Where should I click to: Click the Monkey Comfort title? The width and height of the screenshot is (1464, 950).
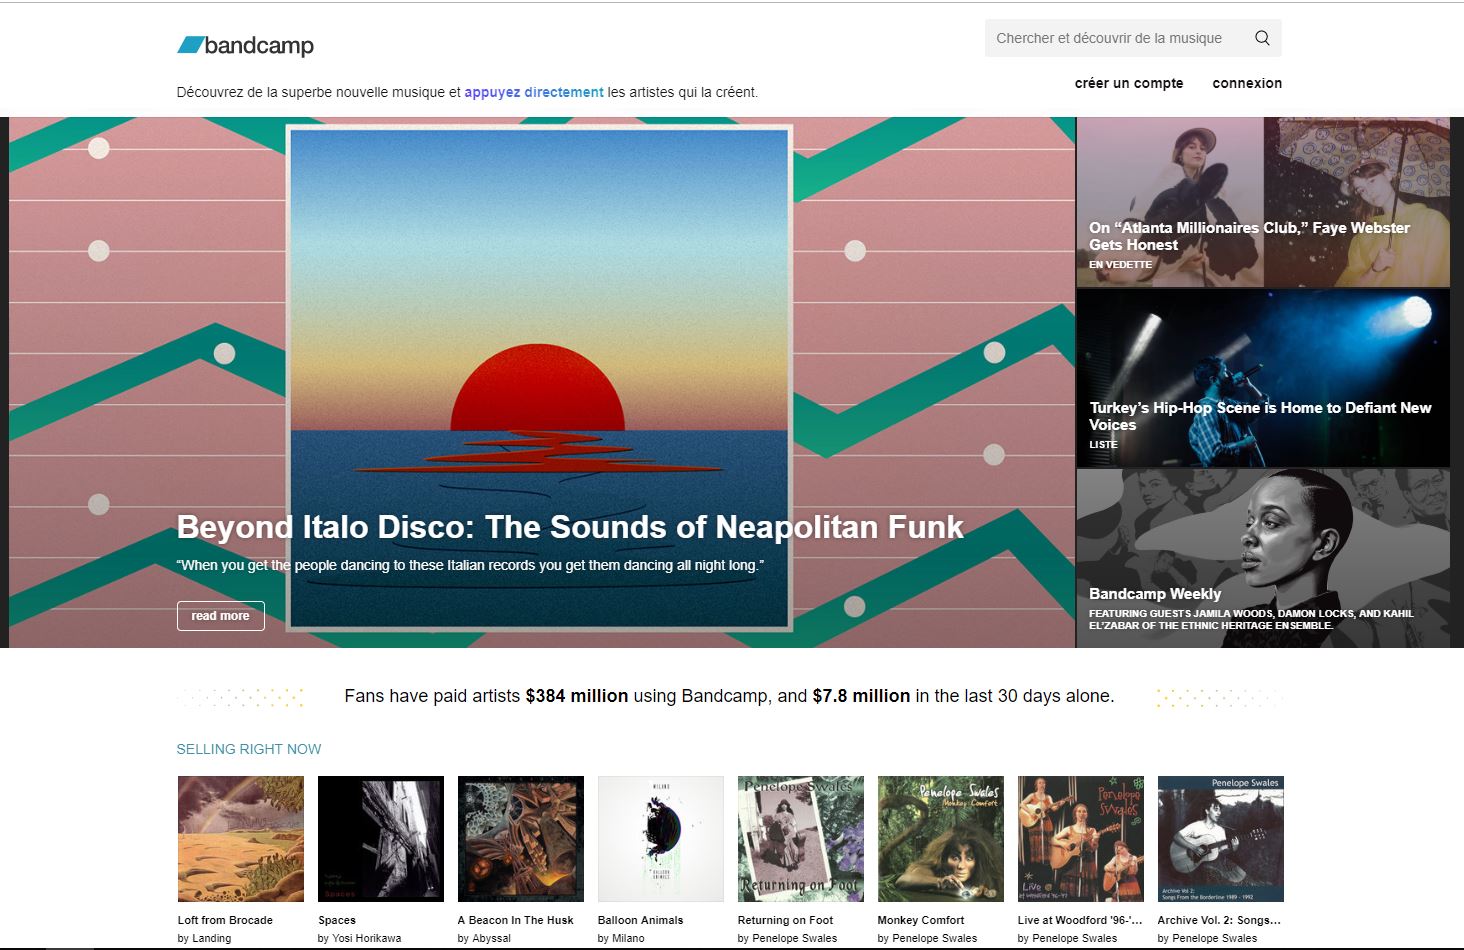(x=921, y=920)
